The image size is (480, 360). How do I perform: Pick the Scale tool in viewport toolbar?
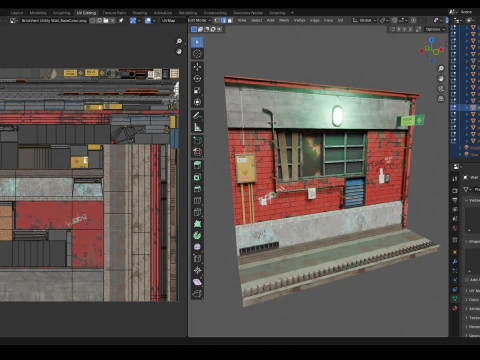pyautogui.click(x=197, y=90)
